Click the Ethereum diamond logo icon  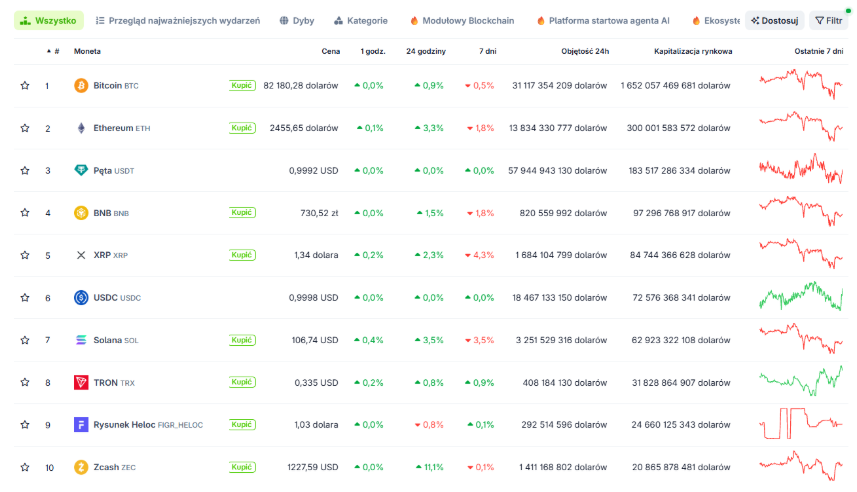point(81,128)
